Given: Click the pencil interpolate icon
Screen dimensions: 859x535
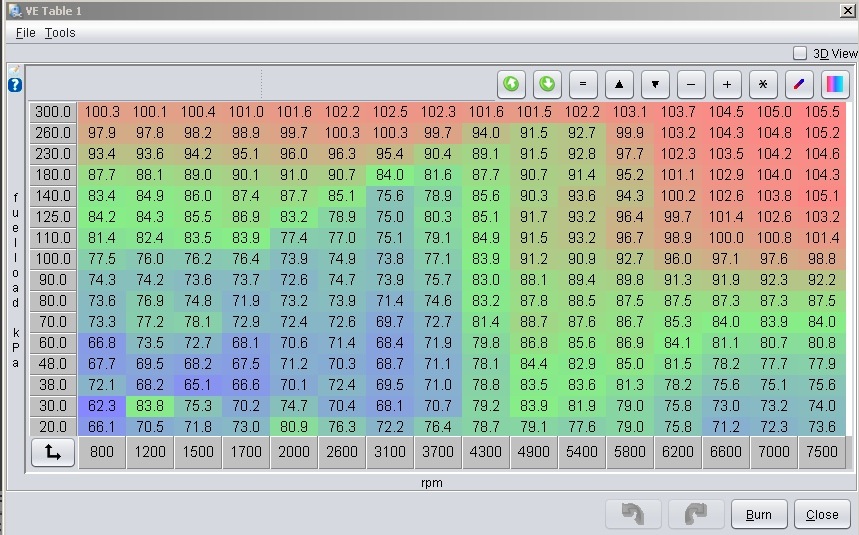Looking at the screenshot, I should tap(799, 84).
